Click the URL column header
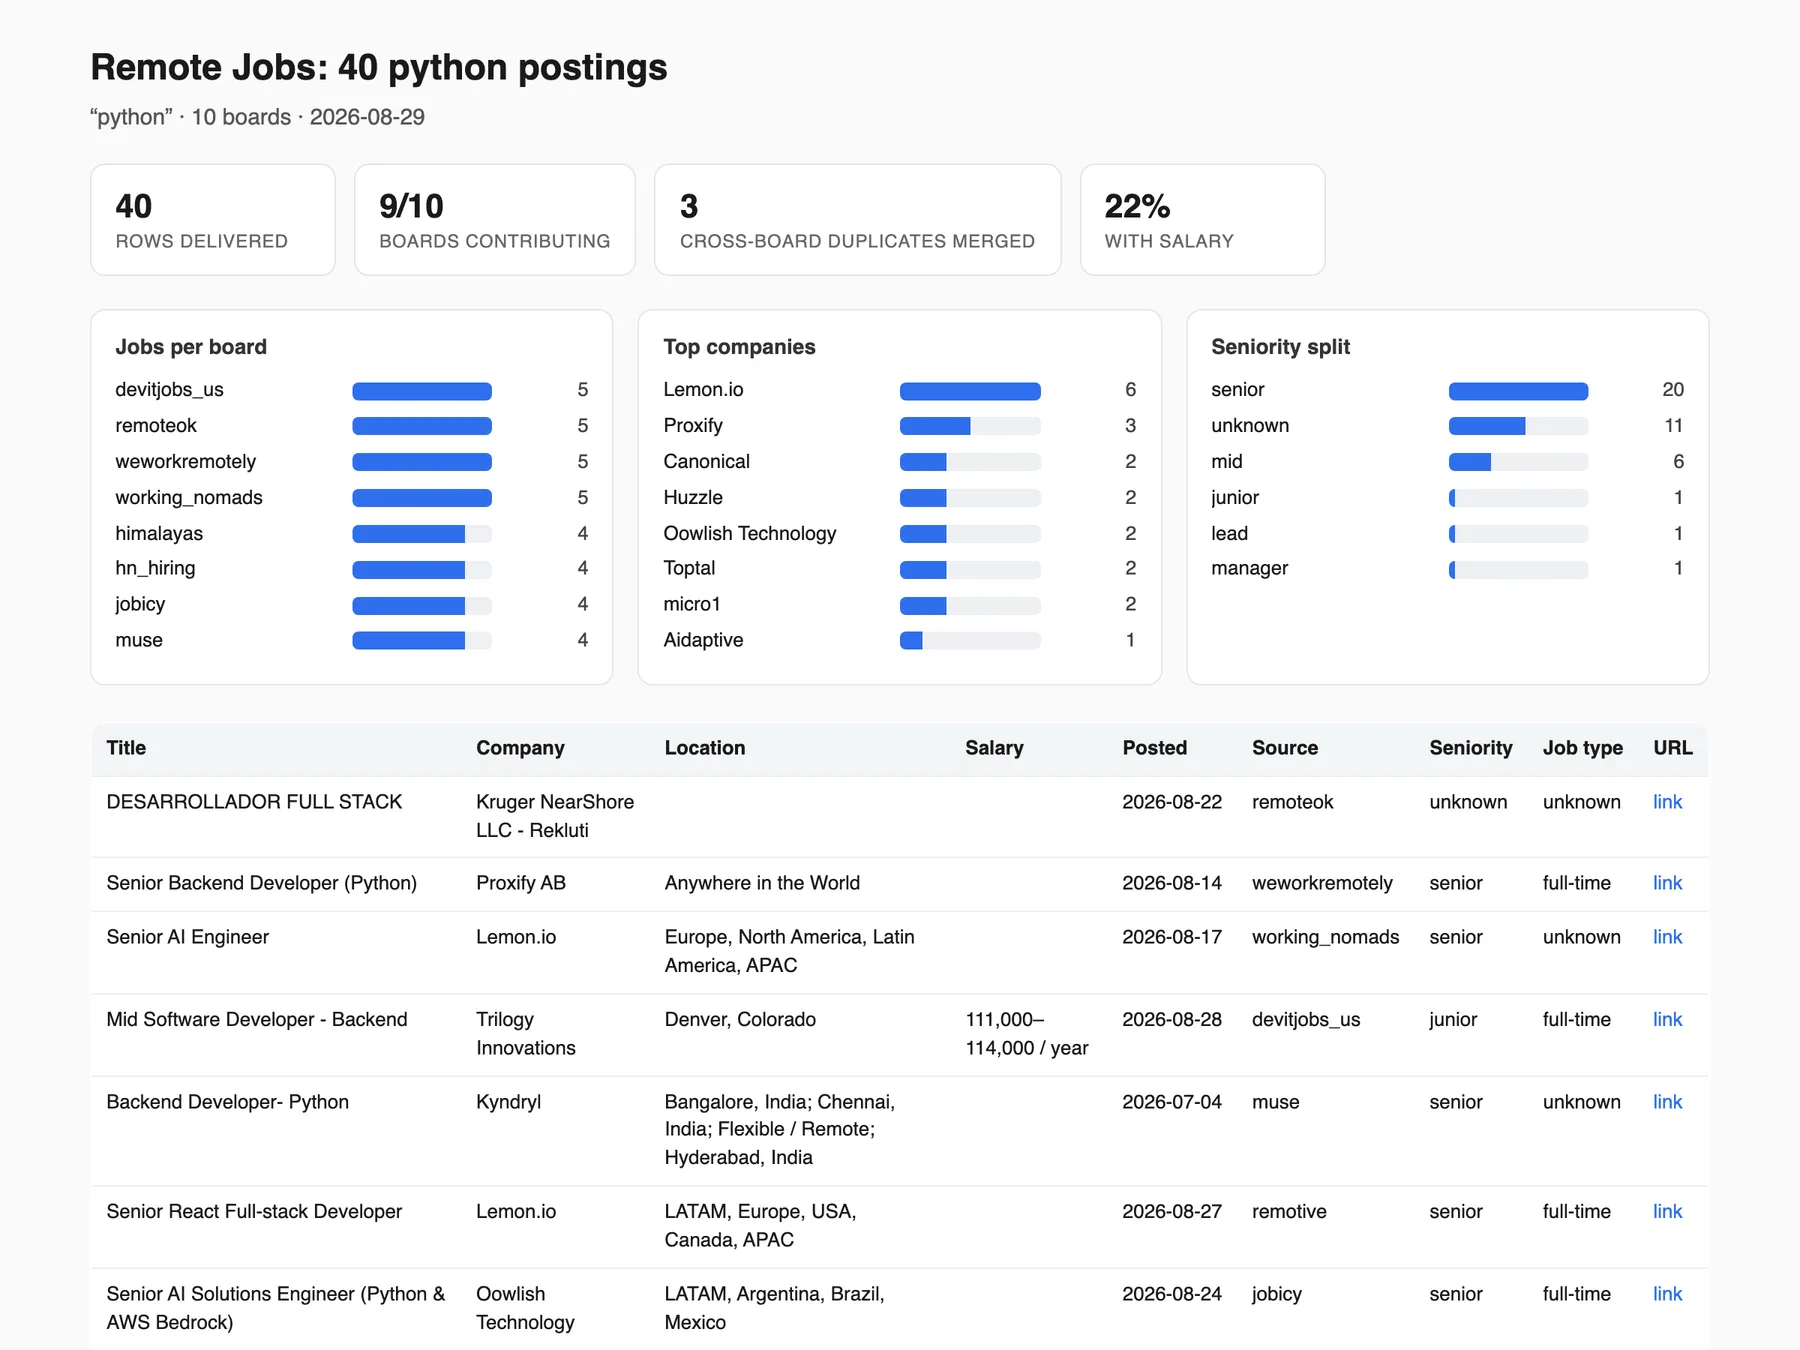The image size is (1800, 1350). click(1673, 748)
